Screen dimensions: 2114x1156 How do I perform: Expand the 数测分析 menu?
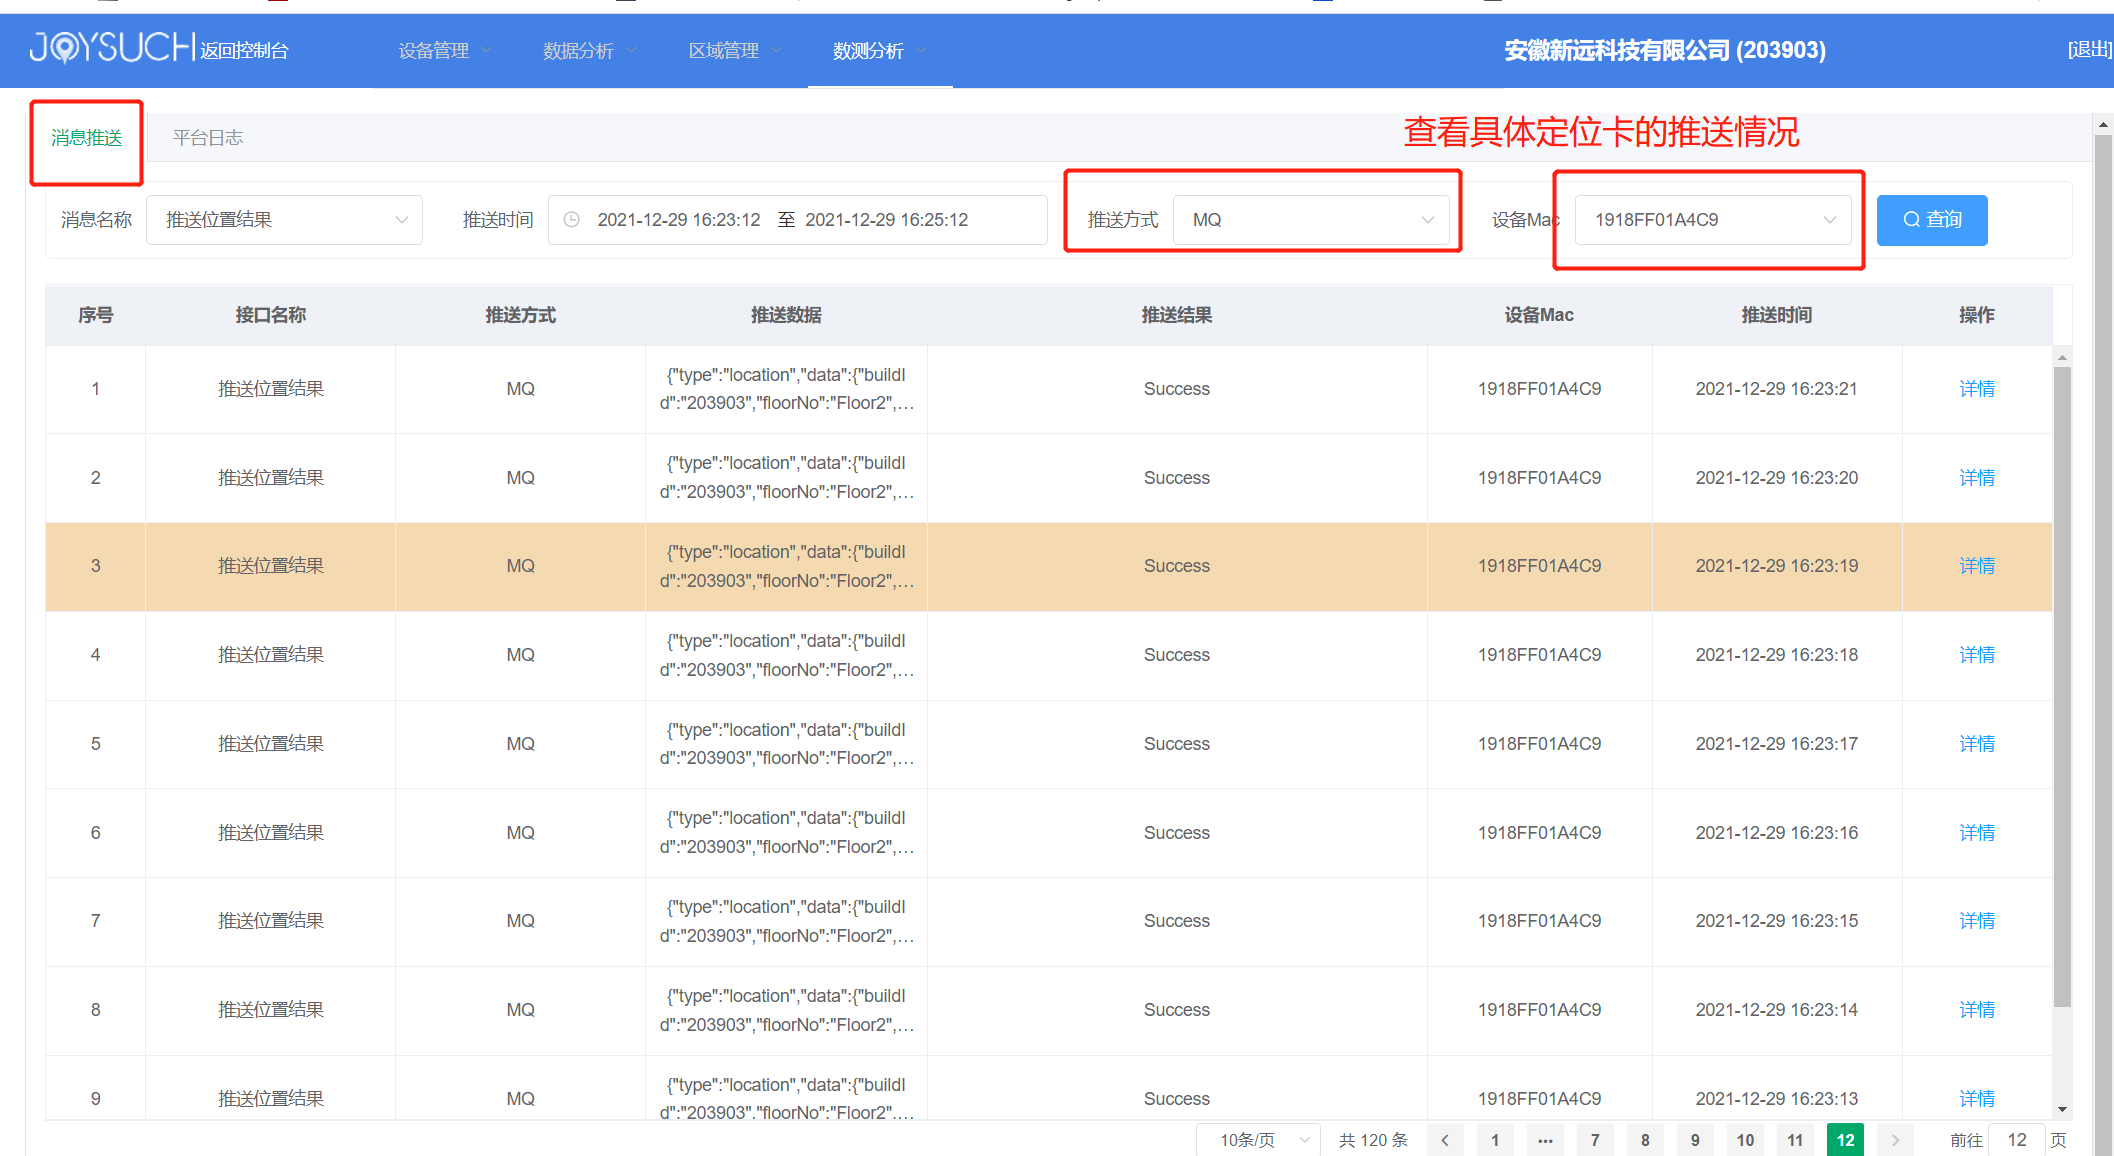click(x=880, y=51)
